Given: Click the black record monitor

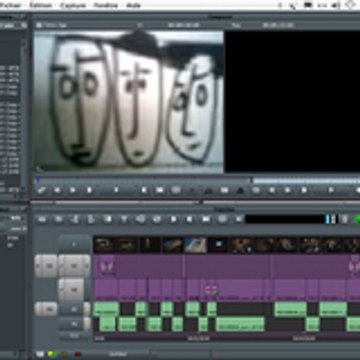Looking at the screenshot, I should 292,102.
